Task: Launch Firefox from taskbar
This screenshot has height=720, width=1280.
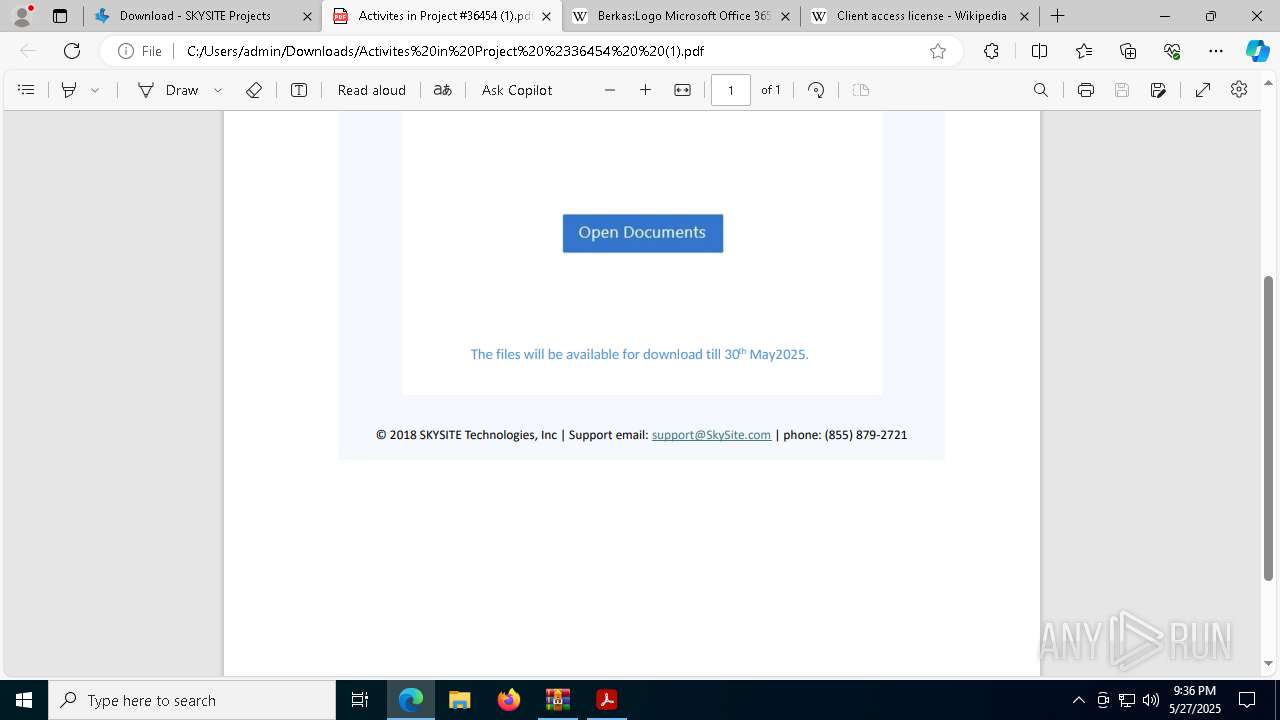Action: coord(509,700)
